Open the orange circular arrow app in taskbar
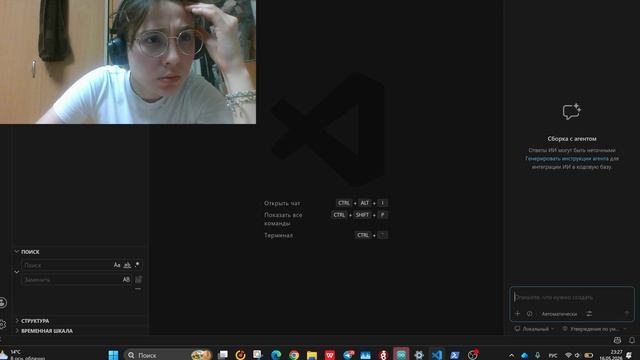640x360 pixels. coord(240,355)
